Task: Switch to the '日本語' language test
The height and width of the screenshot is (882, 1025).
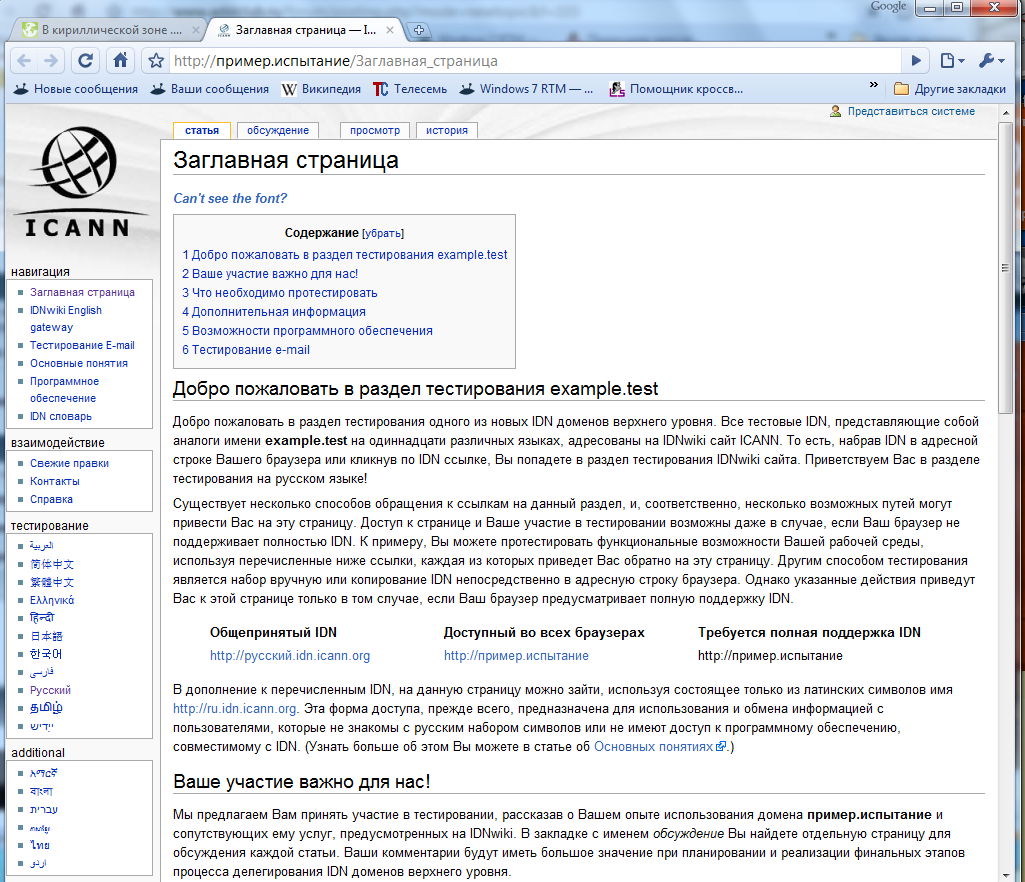Action: (x=46, y=636)
